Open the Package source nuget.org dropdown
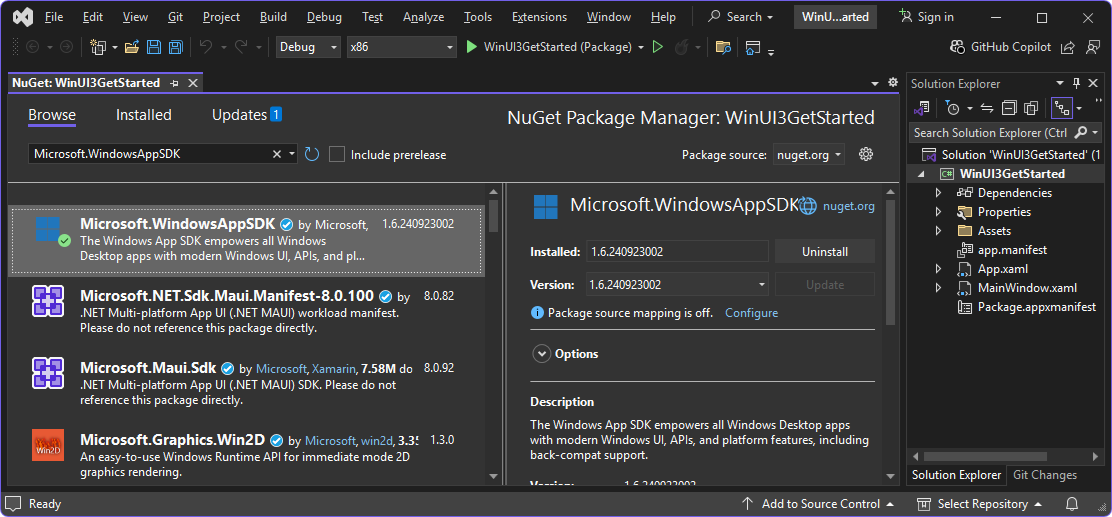The height and width of the screenshot is (517, 1112). point(808,155)
